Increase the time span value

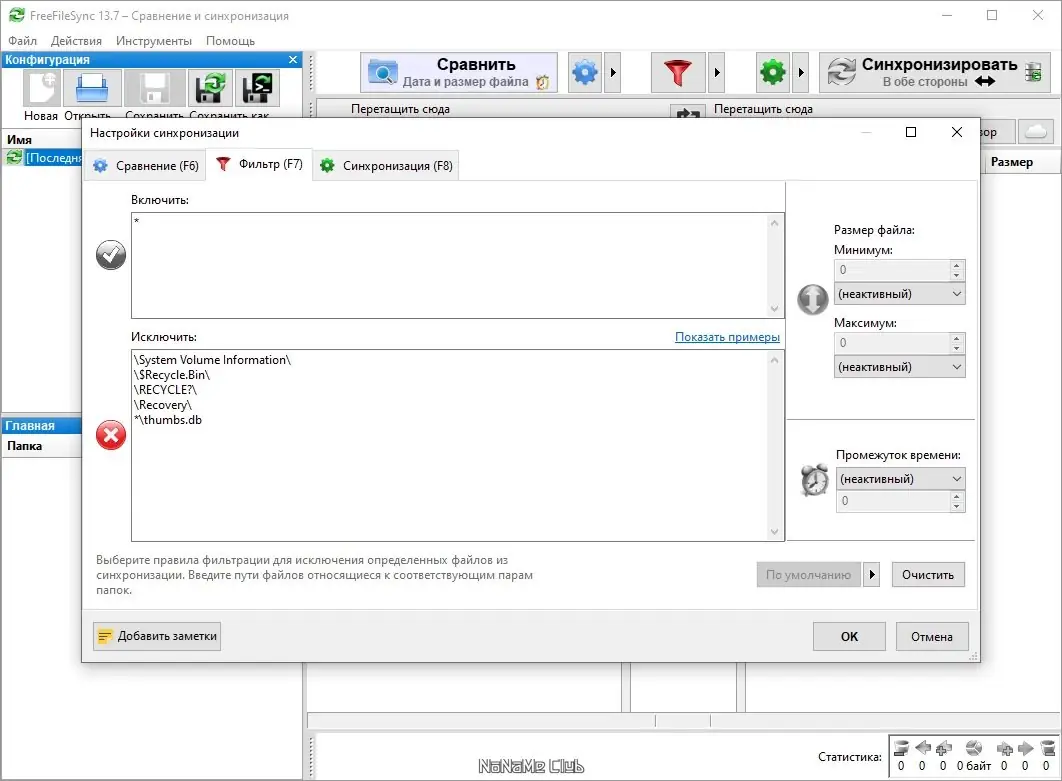coord(956,497)
